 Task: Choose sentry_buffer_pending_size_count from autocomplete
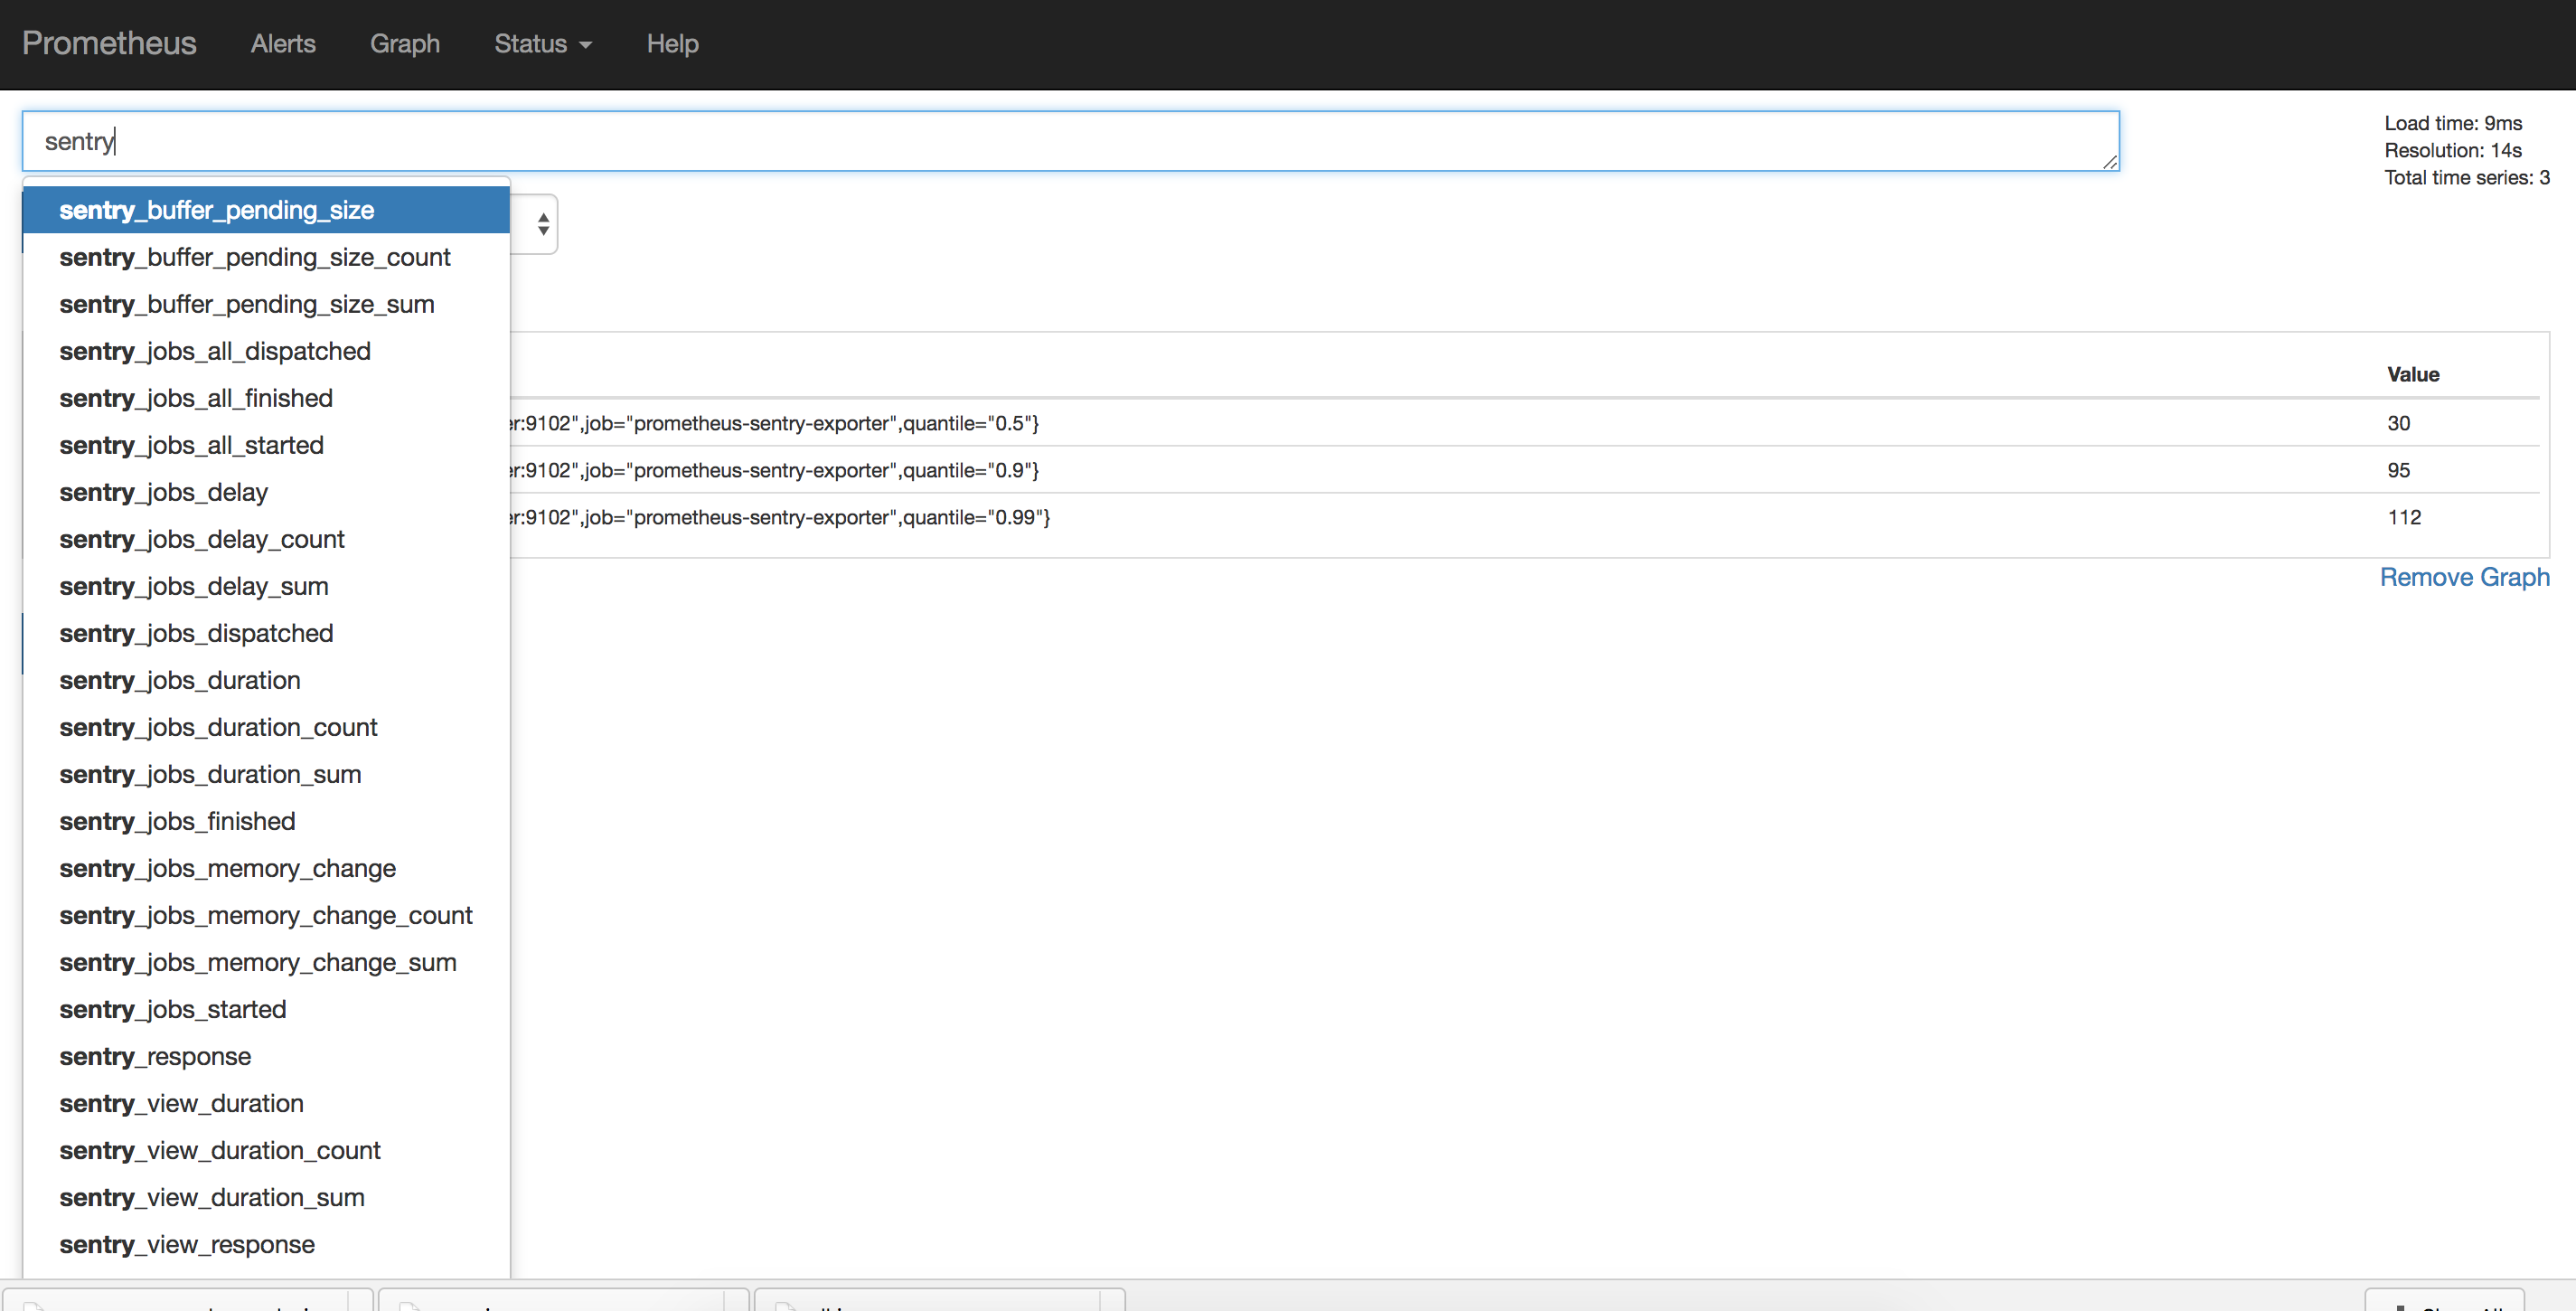coord(254,257)
